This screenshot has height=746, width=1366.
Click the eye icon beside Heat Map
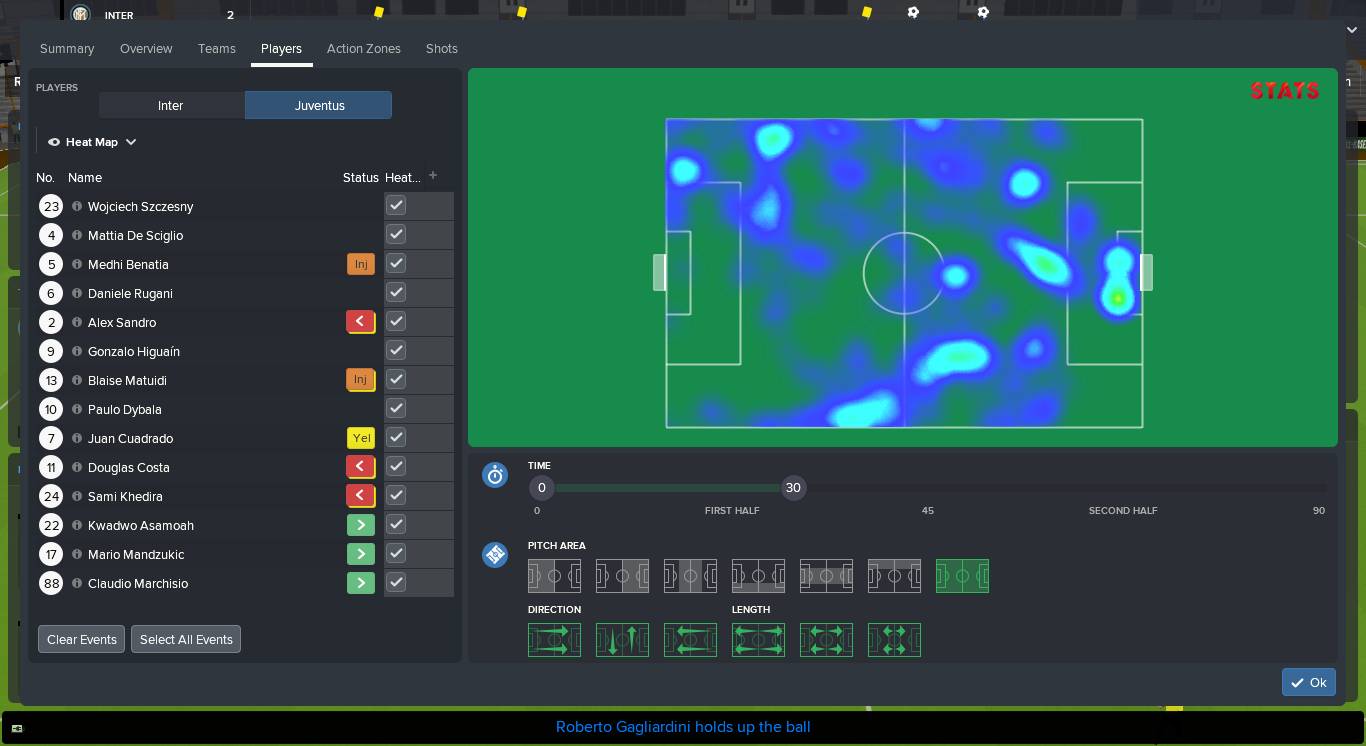coord(53,141)
